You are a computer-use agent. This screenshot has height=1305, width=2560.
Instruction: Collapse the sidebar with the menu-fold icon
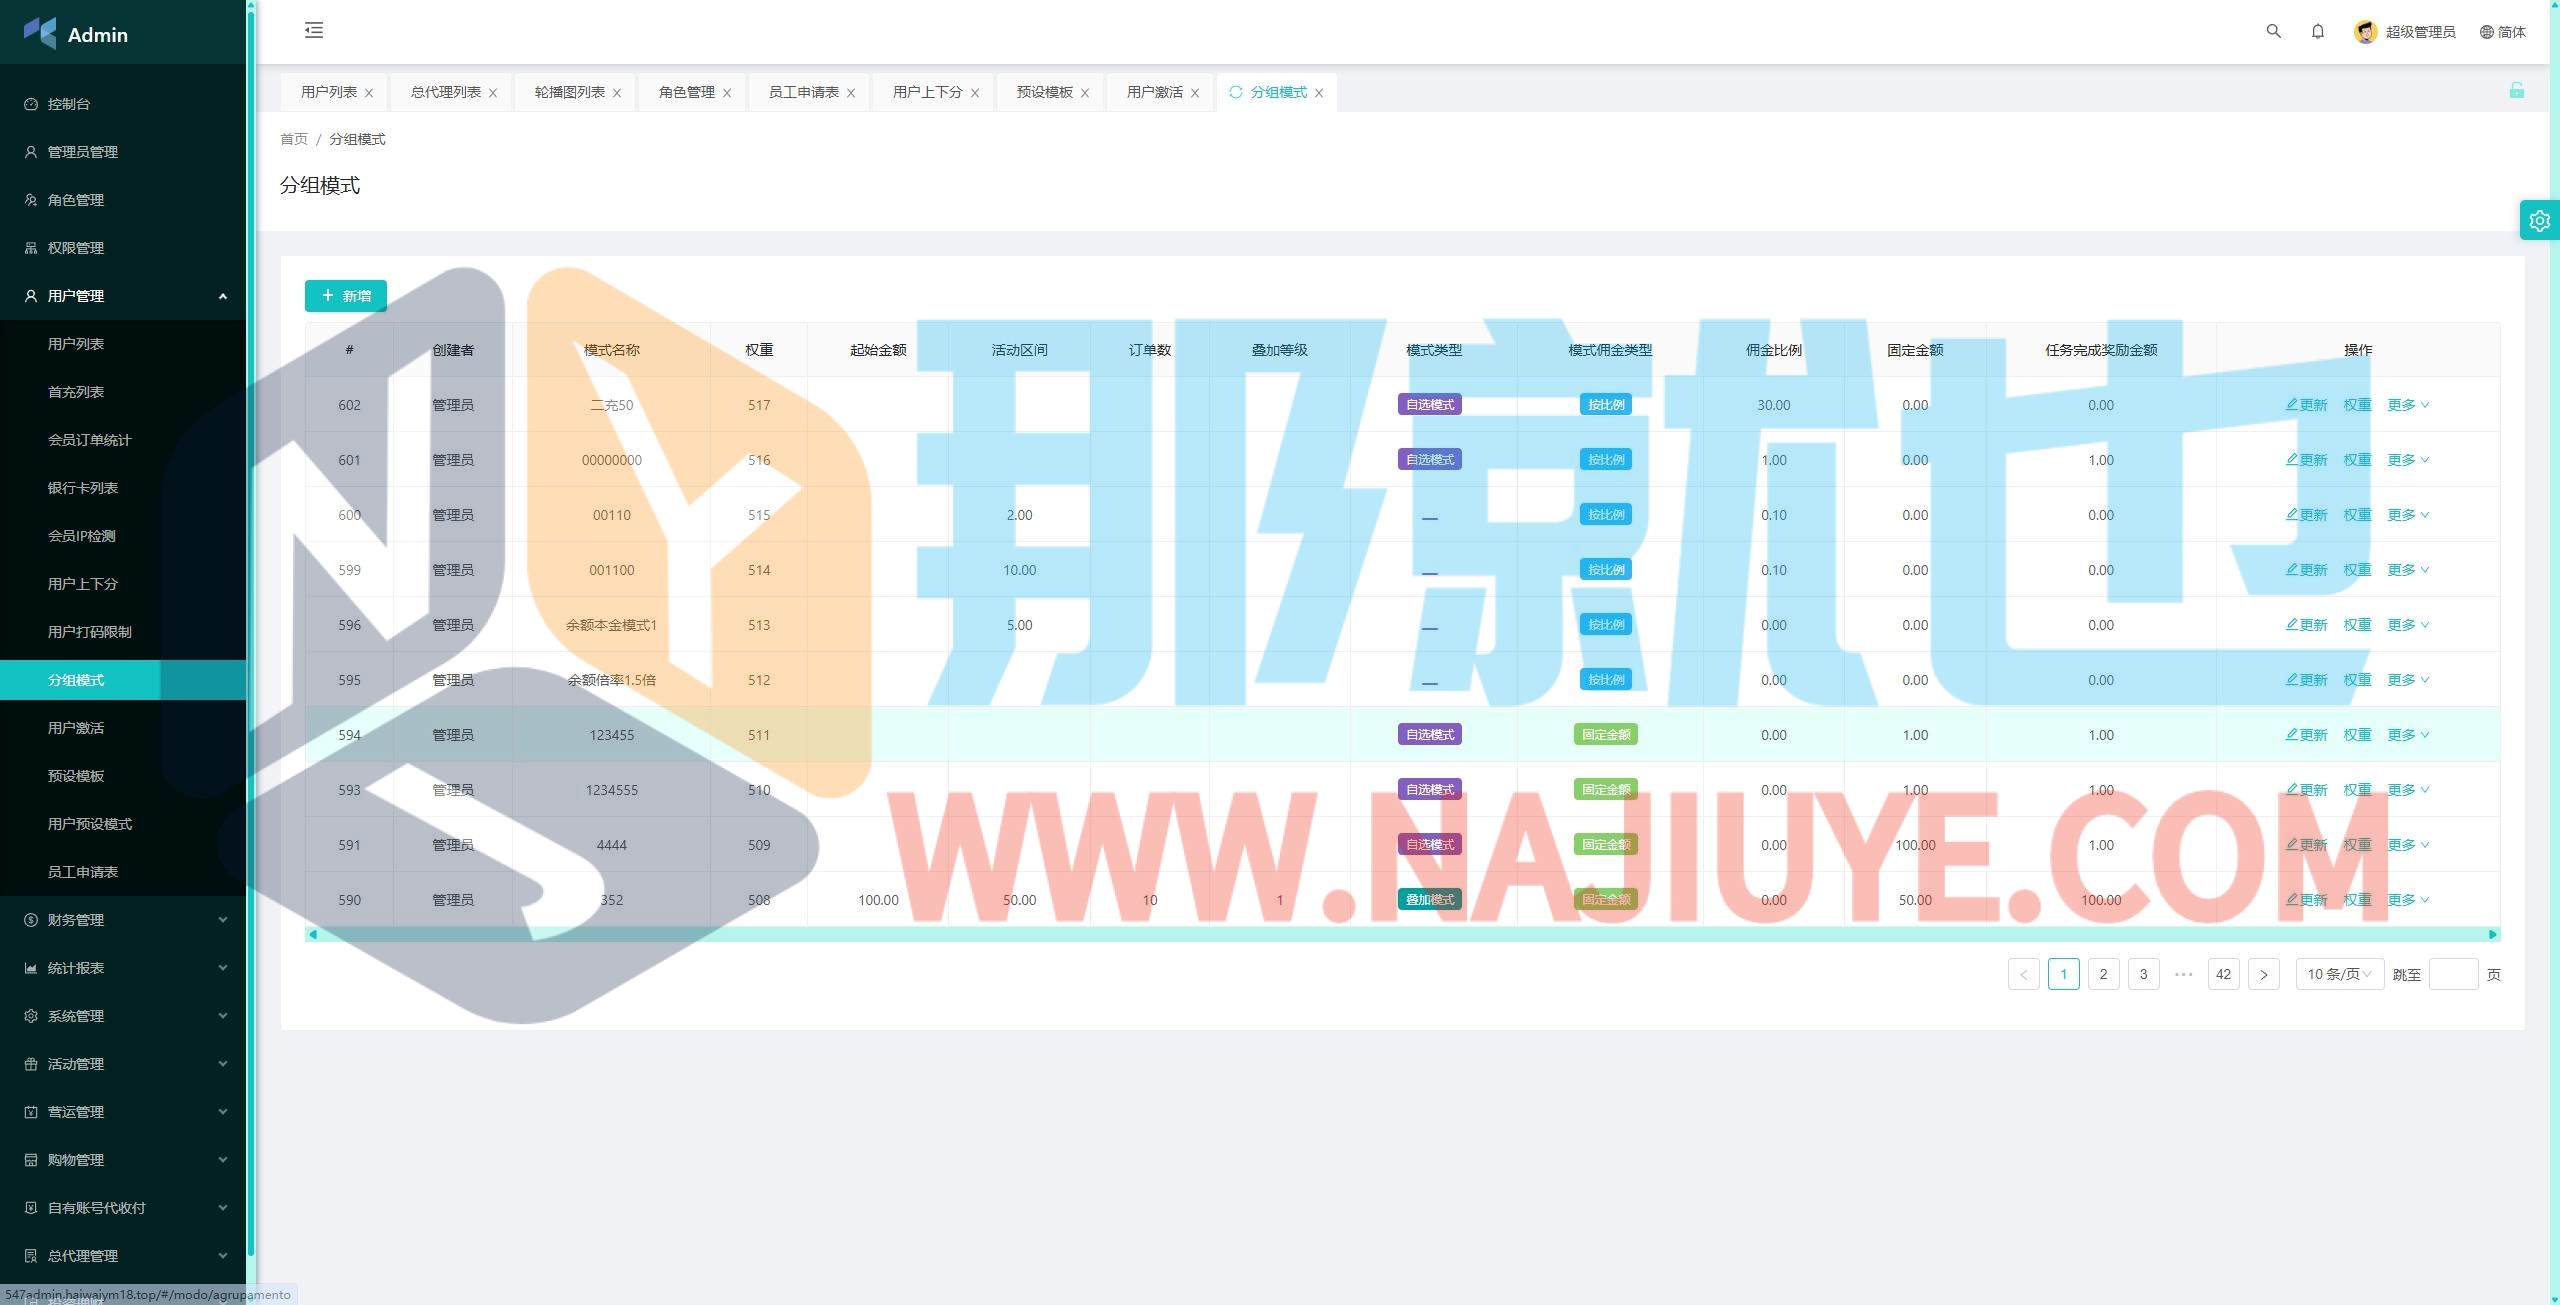[314, 30]
